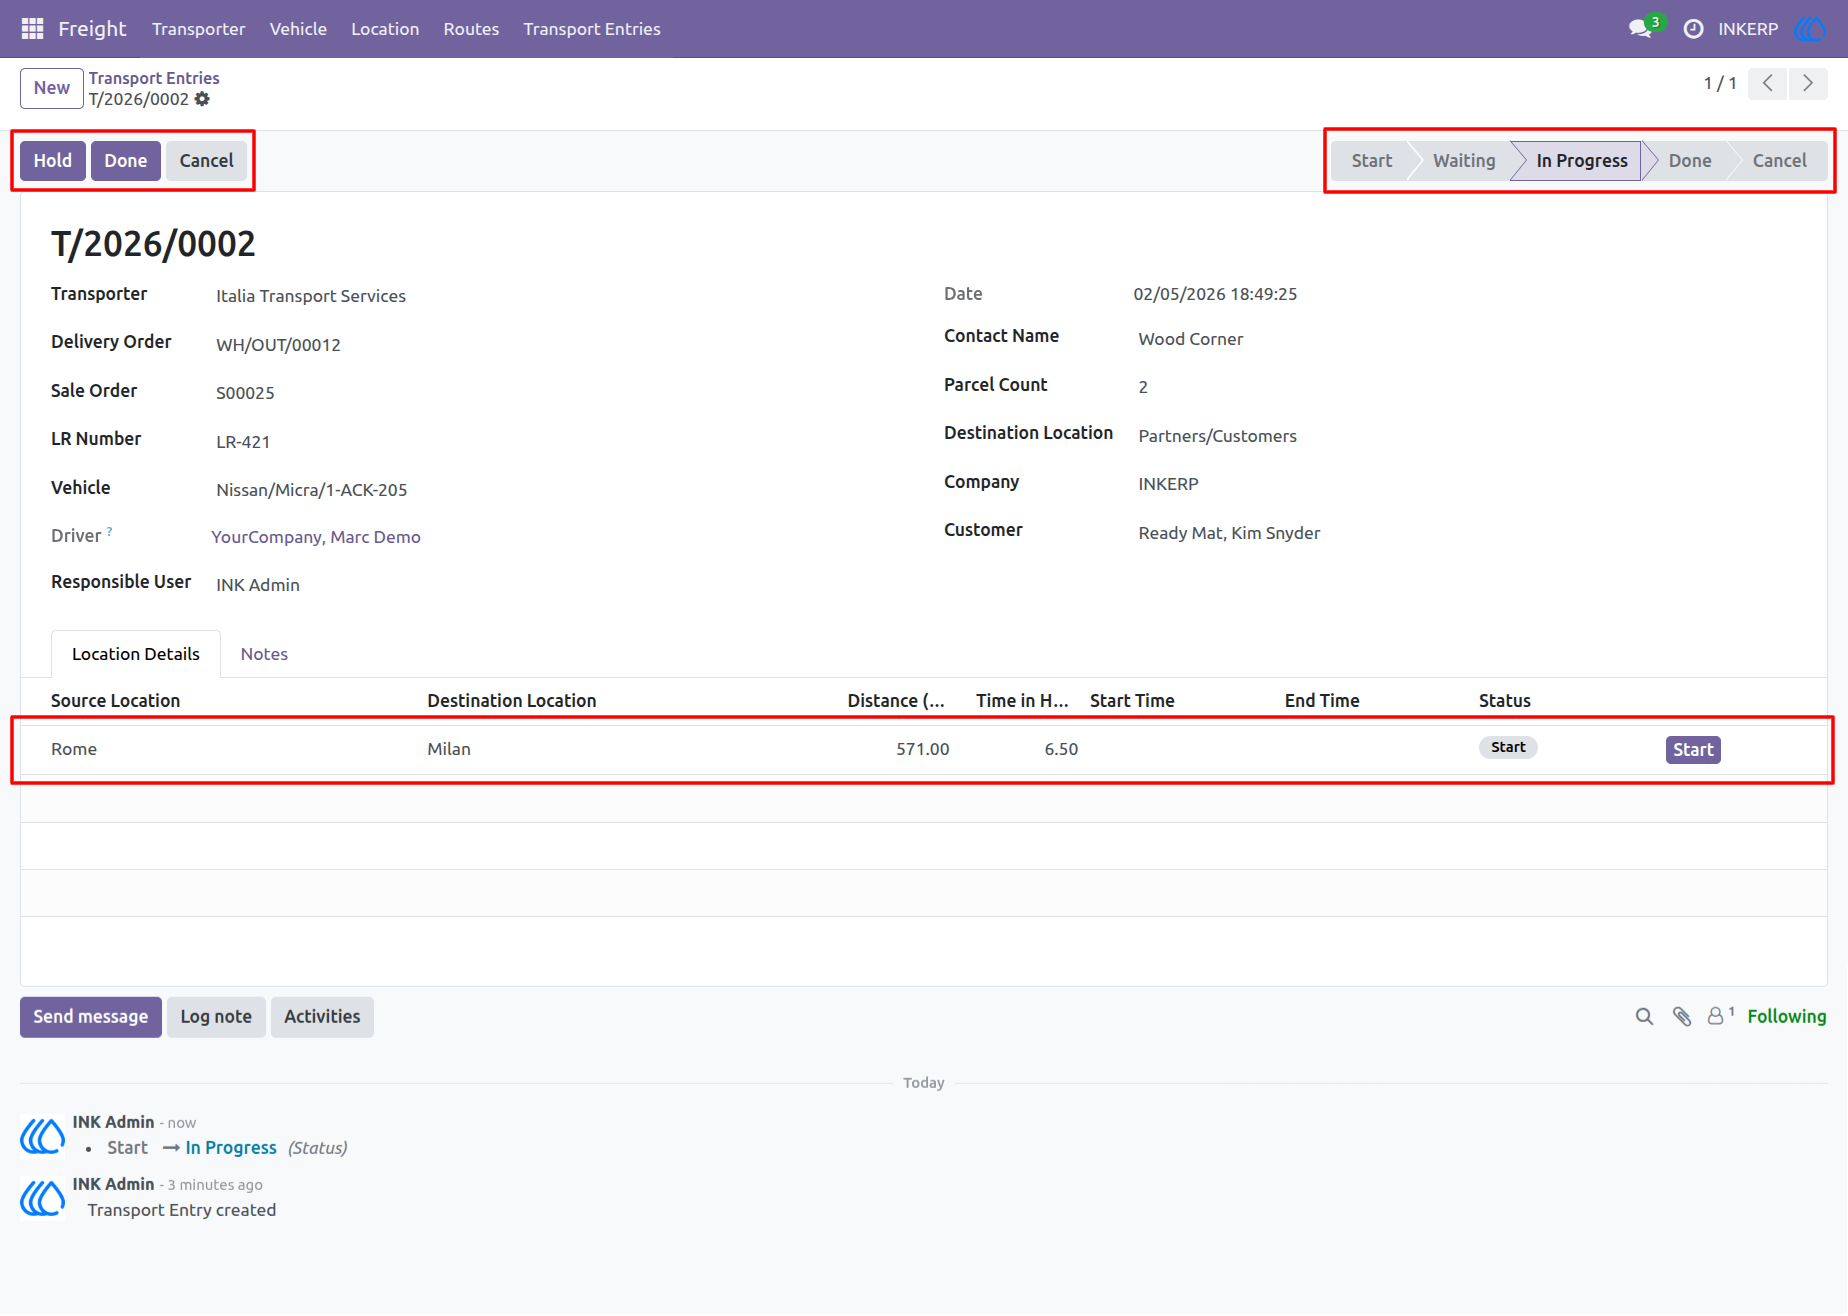Open driver YourCompany, Marc Demo link

[x=316, y=537]
